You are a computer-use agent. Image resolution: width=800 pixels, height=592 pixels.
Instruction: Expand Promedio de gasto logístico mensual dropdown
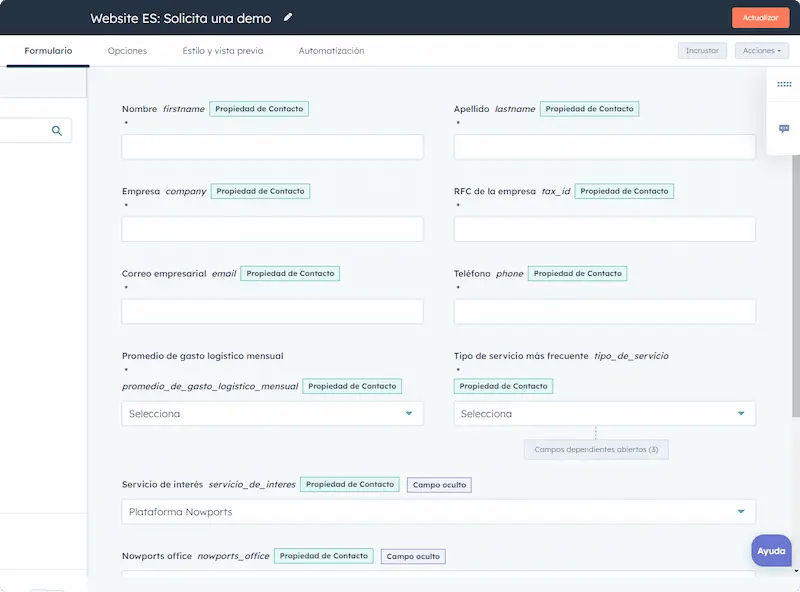[272, 413]
